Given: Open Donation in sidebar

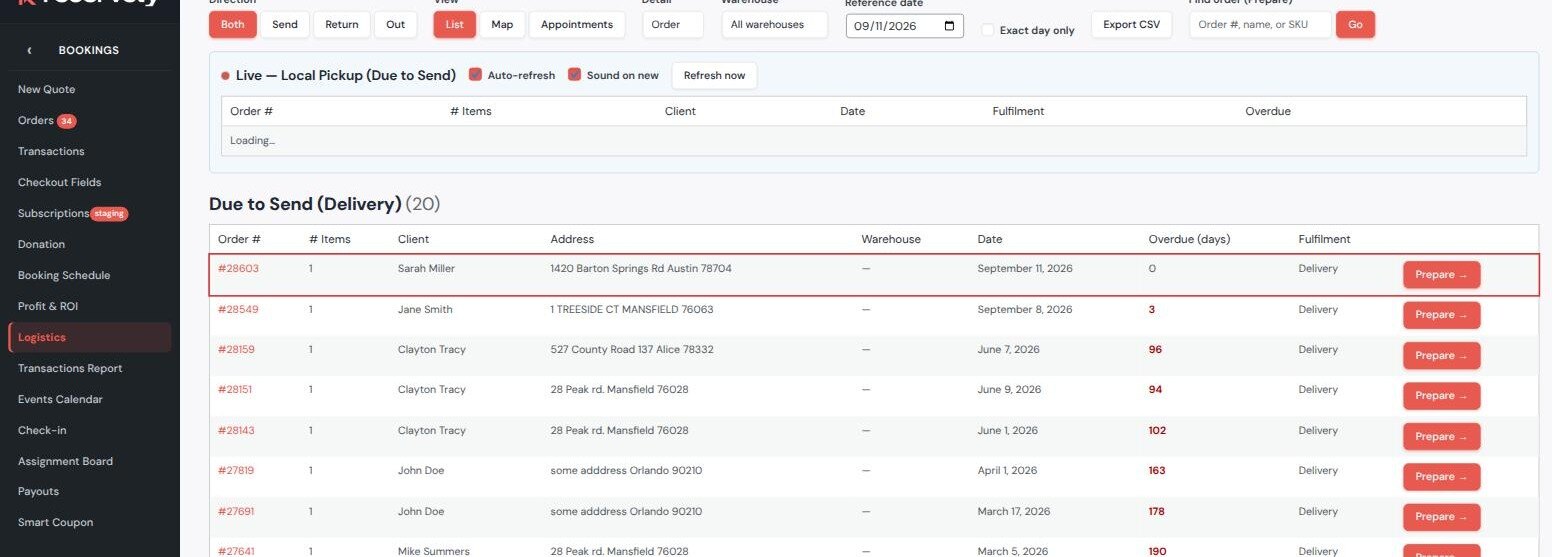Looking at the screenshot, I should (x=41, y=244).
